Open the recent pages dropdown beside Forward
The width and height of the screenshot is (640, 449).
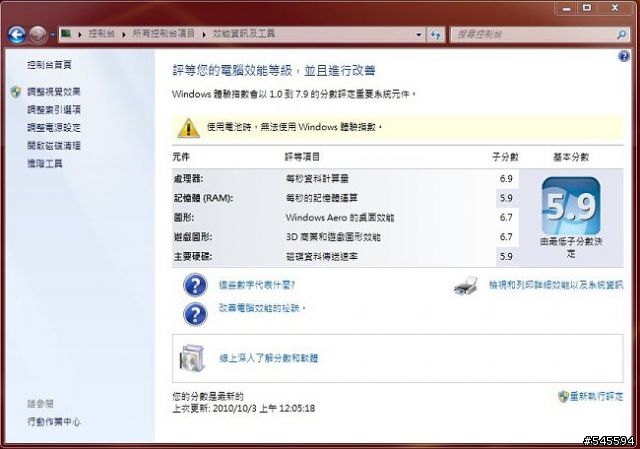pyautogui.click(x=53, y=35)
